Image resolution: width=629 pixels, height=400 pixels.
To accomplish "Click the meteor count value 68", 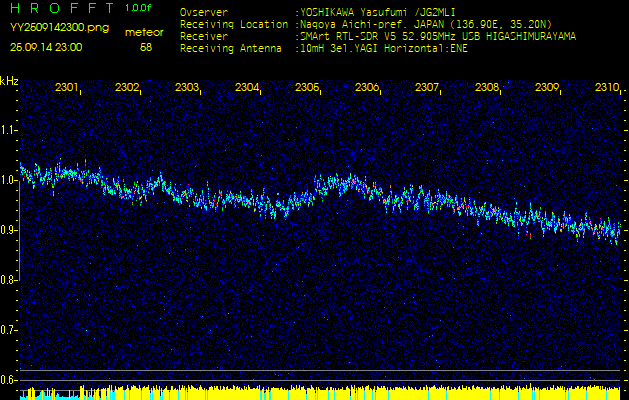I will 147,47.
